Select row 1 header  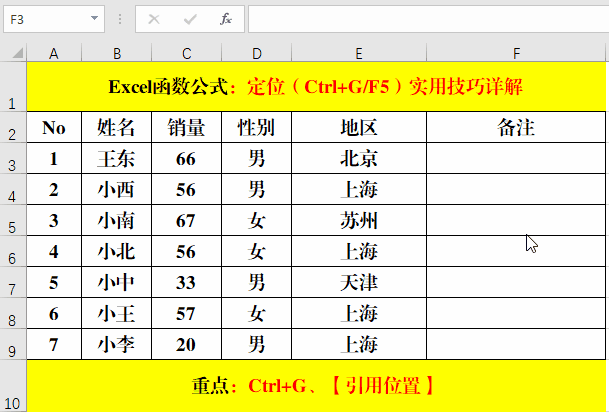click(x=13, y=87)
